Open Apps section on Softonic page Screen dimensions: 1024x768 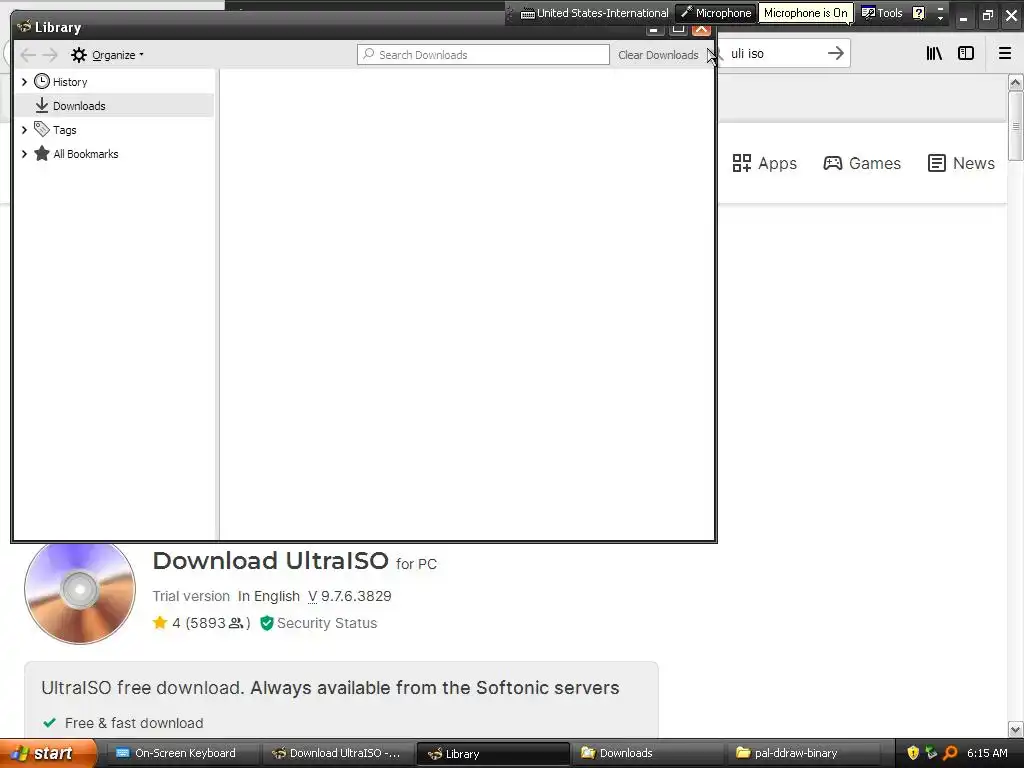coord(764,163)
